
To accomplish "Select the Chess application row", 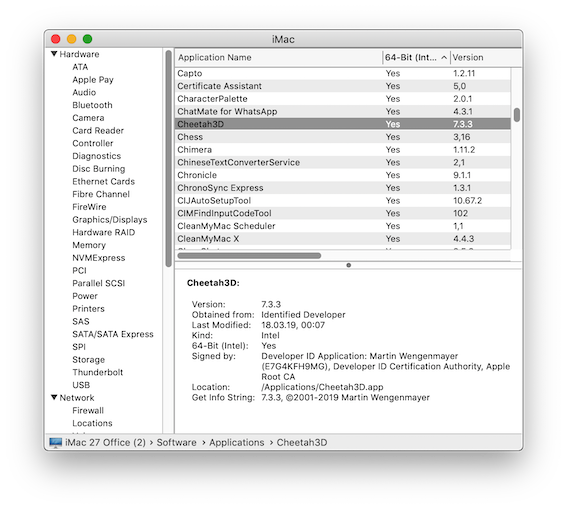I will (x=343, y=137).
